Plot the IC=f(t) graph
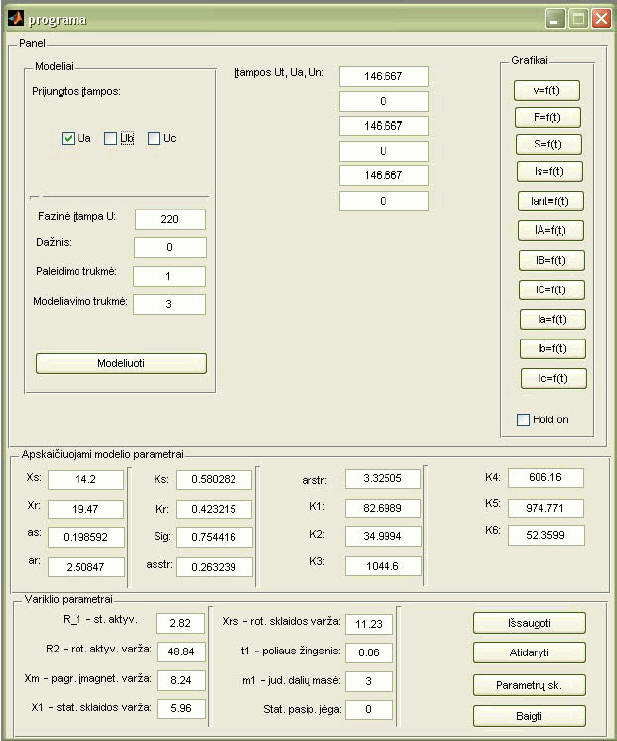This screenshot has width=617, height=741. (x=551, y=290)
